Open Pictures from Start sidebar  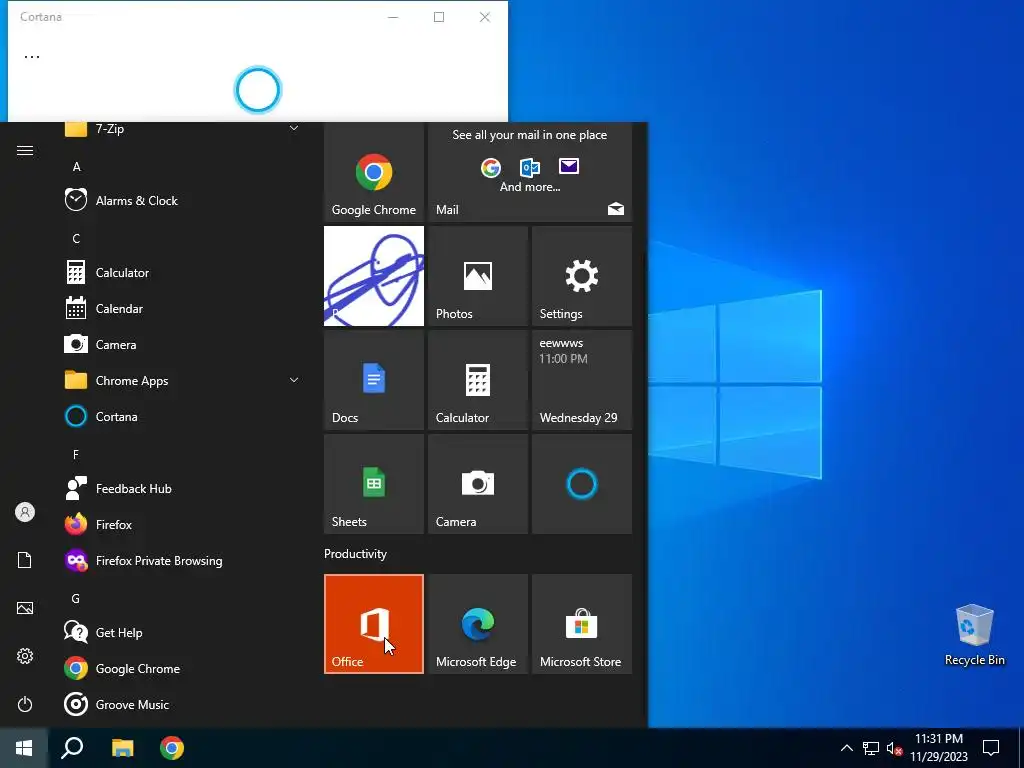25,608
